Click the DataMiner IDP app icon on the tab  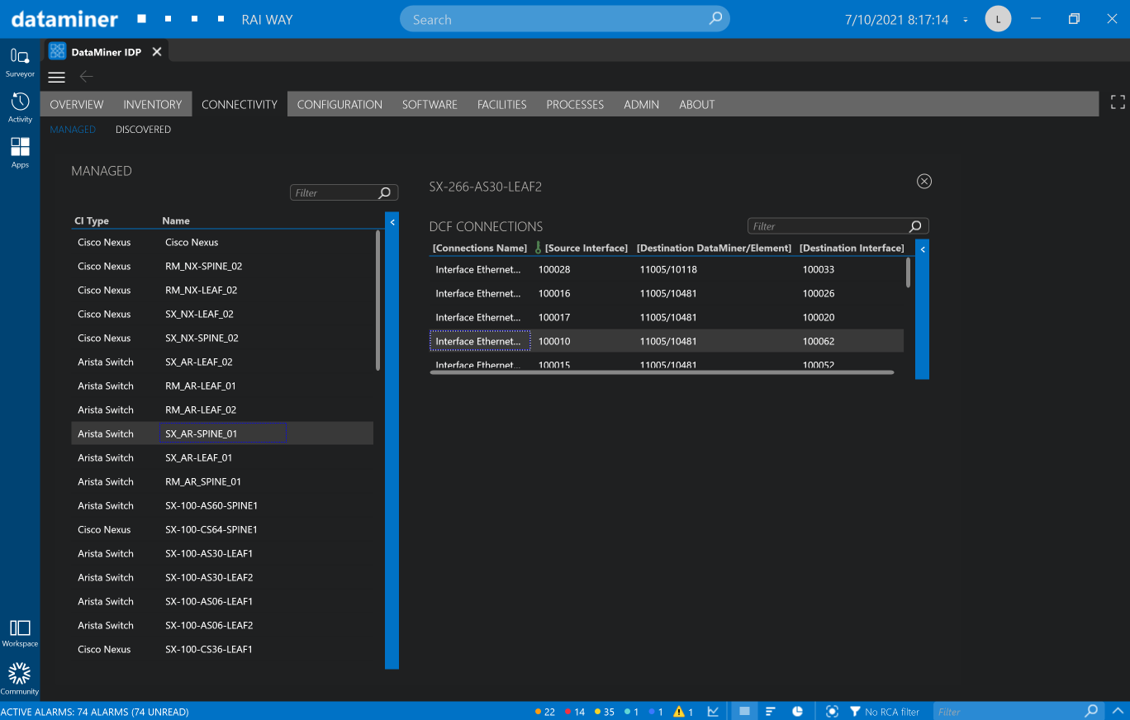[58, 51]
